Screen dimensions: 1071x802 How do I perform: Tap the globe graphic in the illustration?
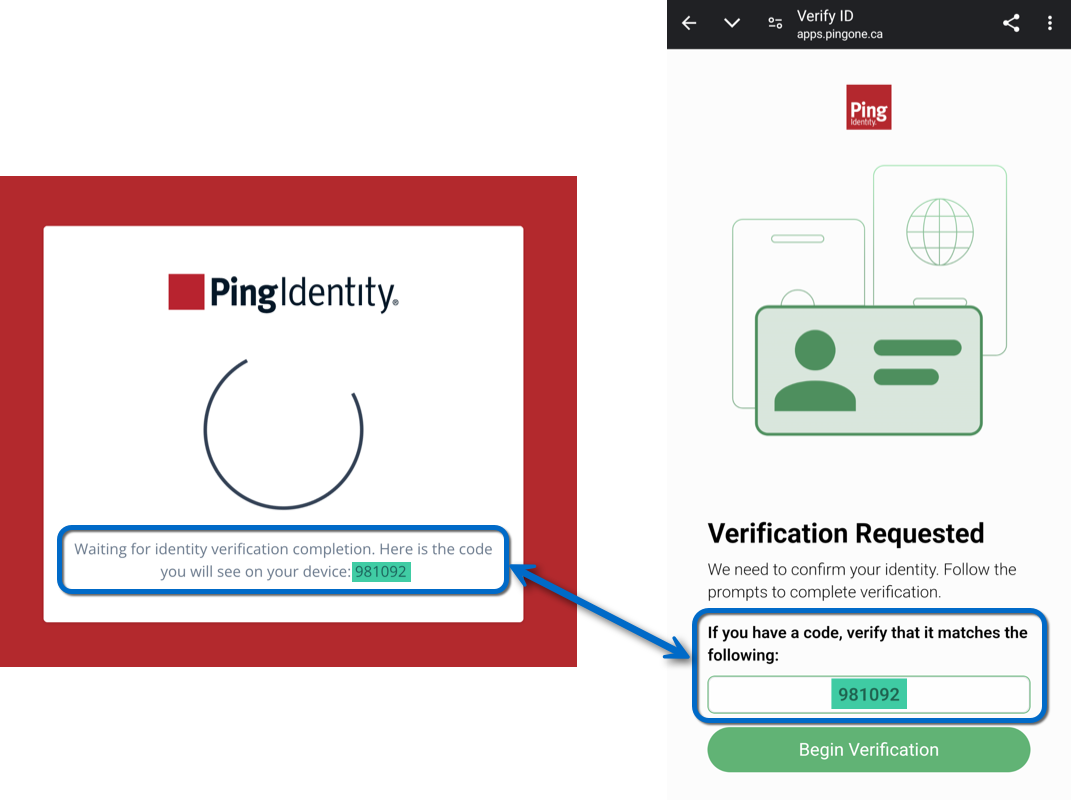941,231
